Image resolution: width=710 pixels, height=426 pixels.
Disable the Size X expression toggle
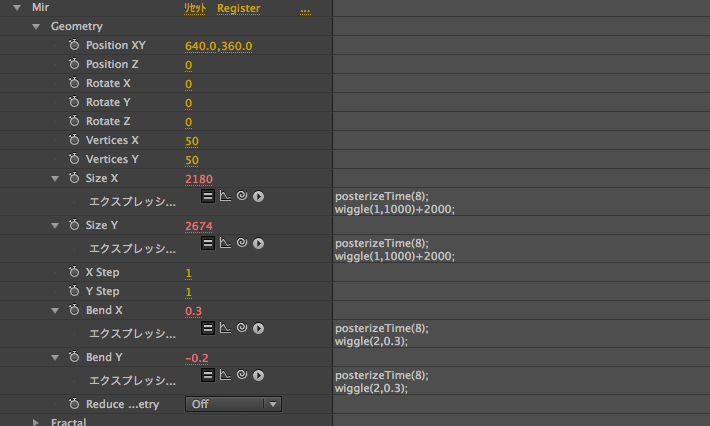click(208, 196)
